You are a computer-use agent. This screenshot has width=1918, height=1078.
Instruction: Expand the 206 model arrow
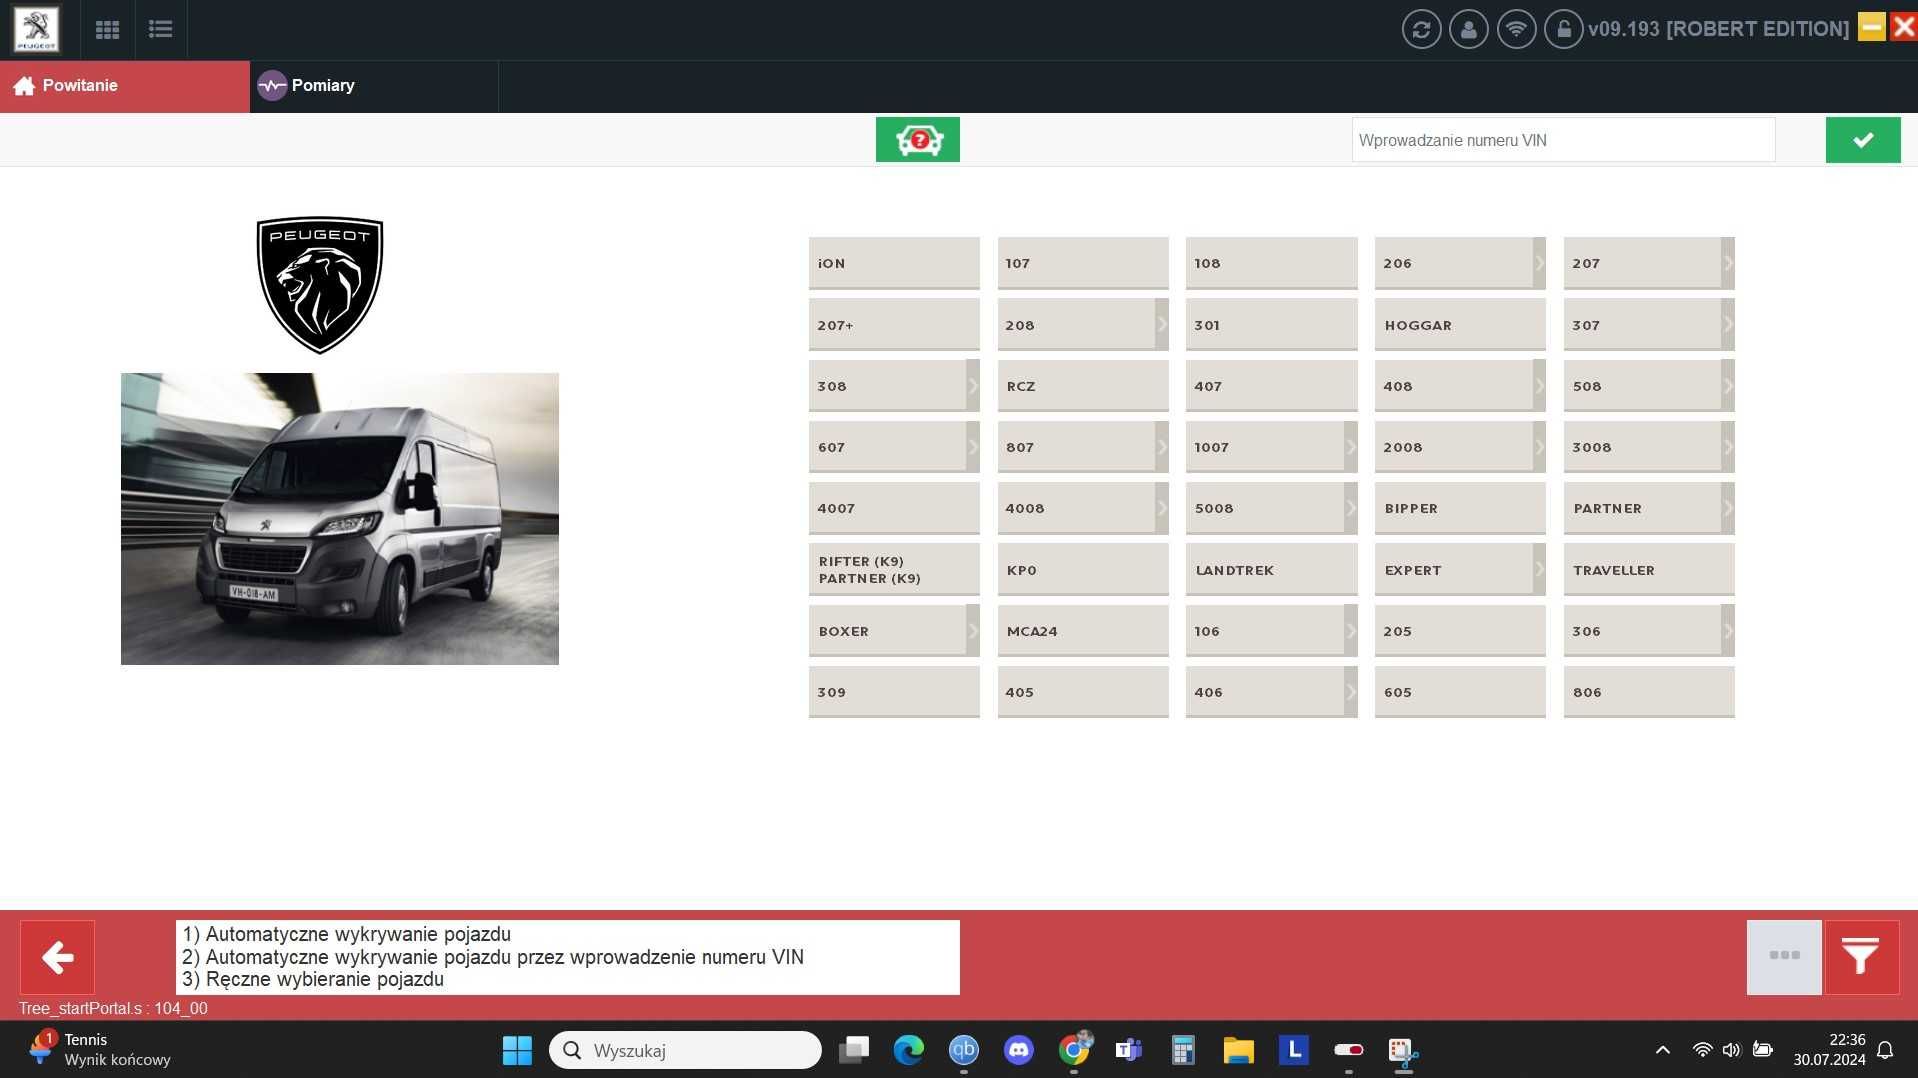pos(1539,263)
